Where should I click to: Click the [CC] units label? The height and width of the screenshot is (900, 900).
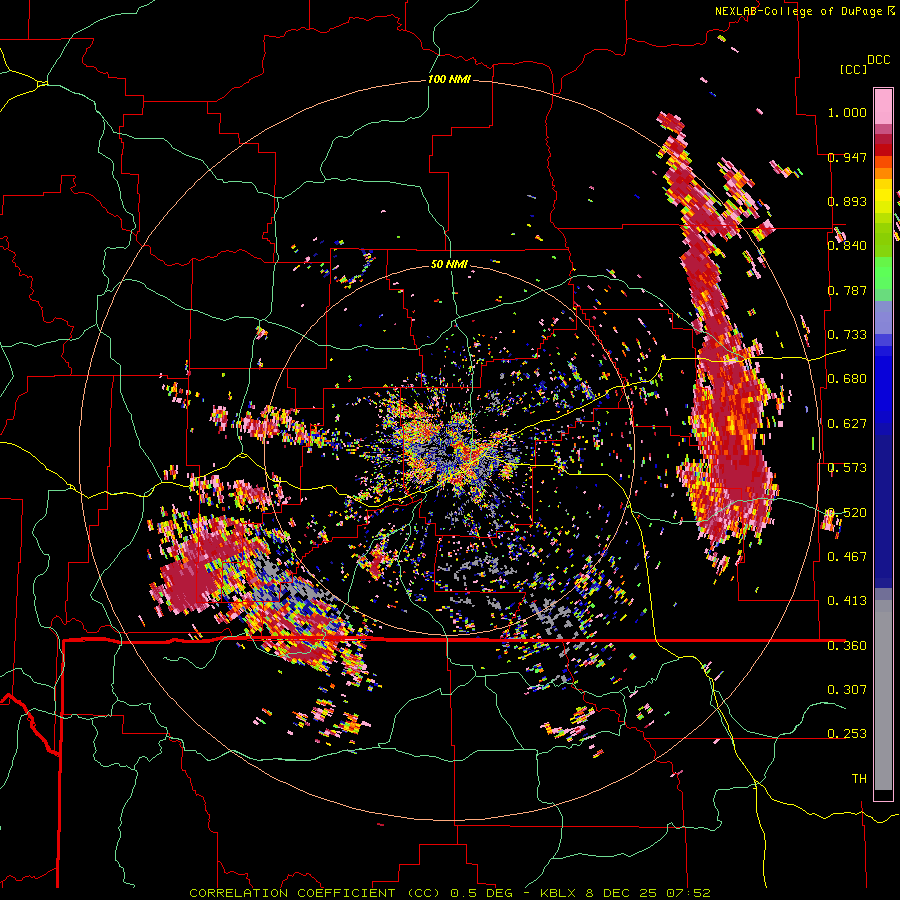853,69
